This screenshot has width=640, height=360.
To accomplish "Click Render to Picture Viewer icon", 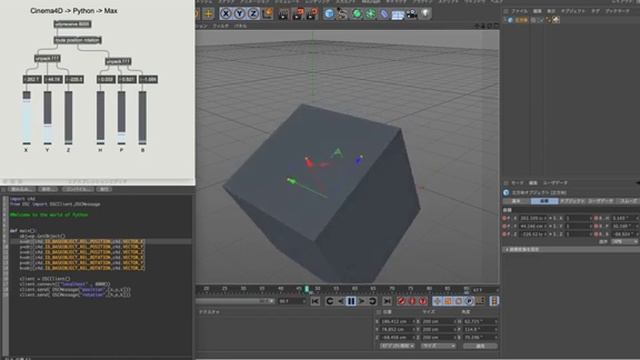I will [298, 14].
